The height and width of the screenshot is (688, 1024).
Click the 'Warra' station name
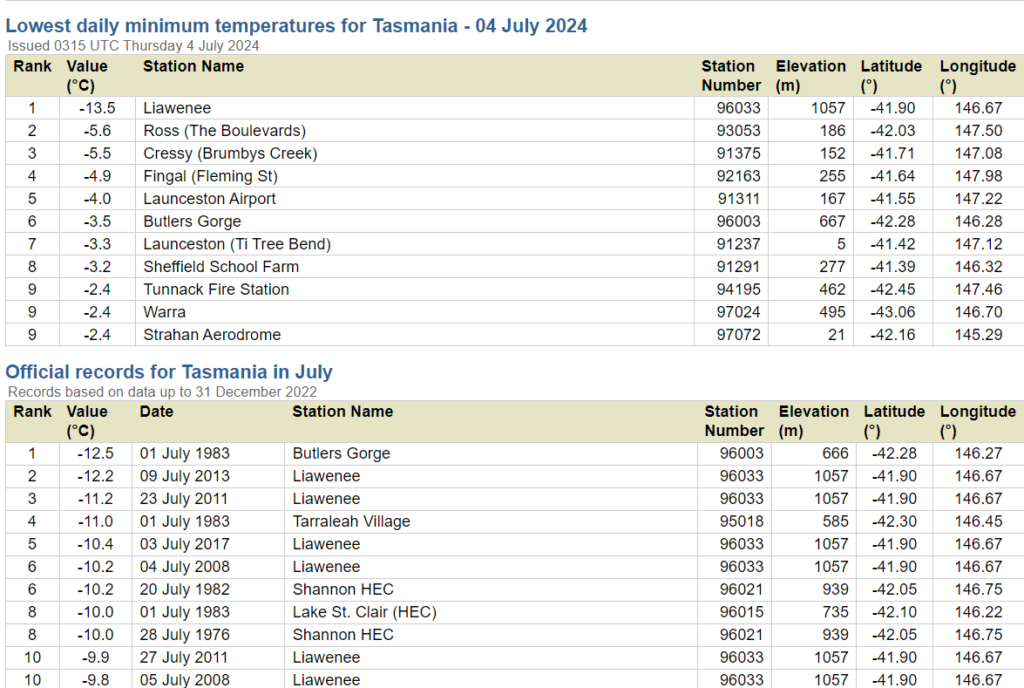164,312
